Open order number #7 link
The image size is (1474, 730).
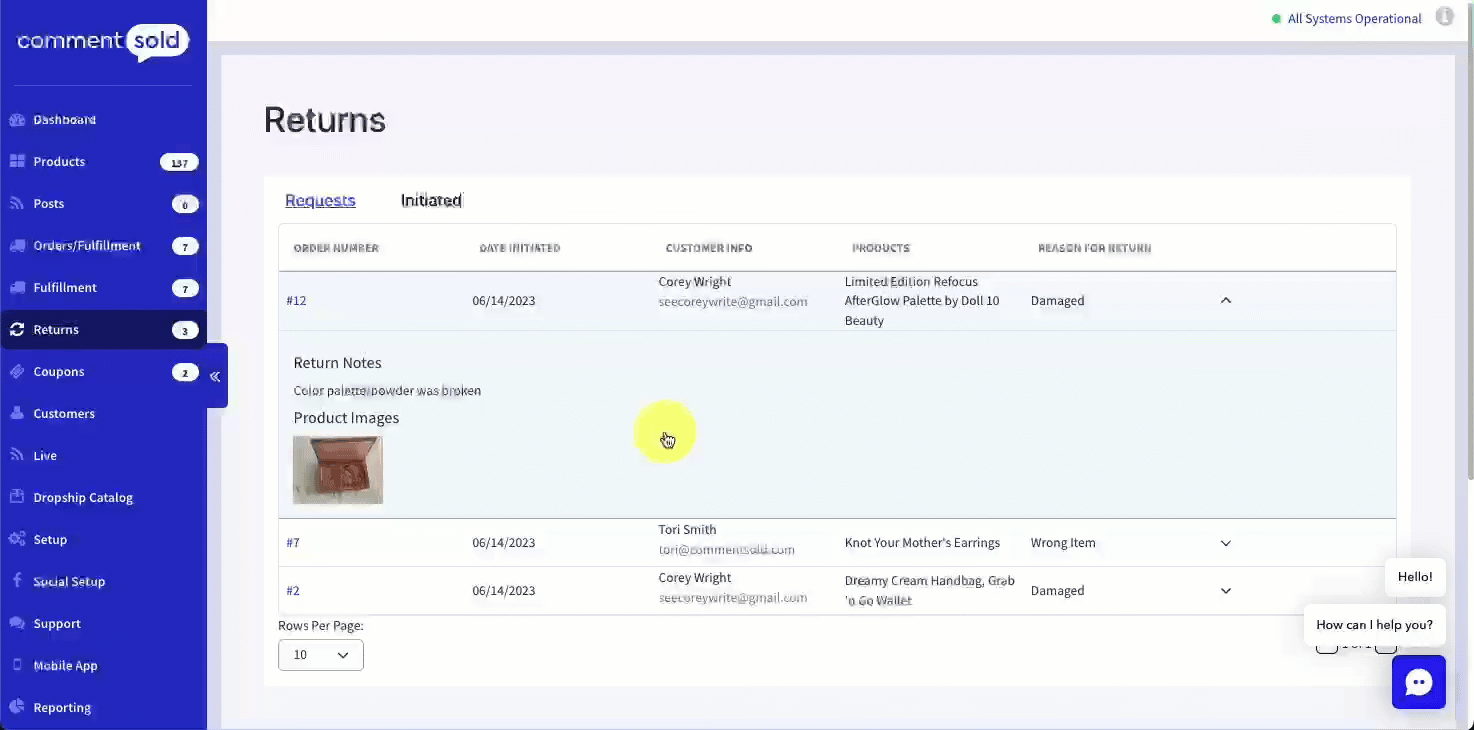pyautogui.click(x=293, y=543)
